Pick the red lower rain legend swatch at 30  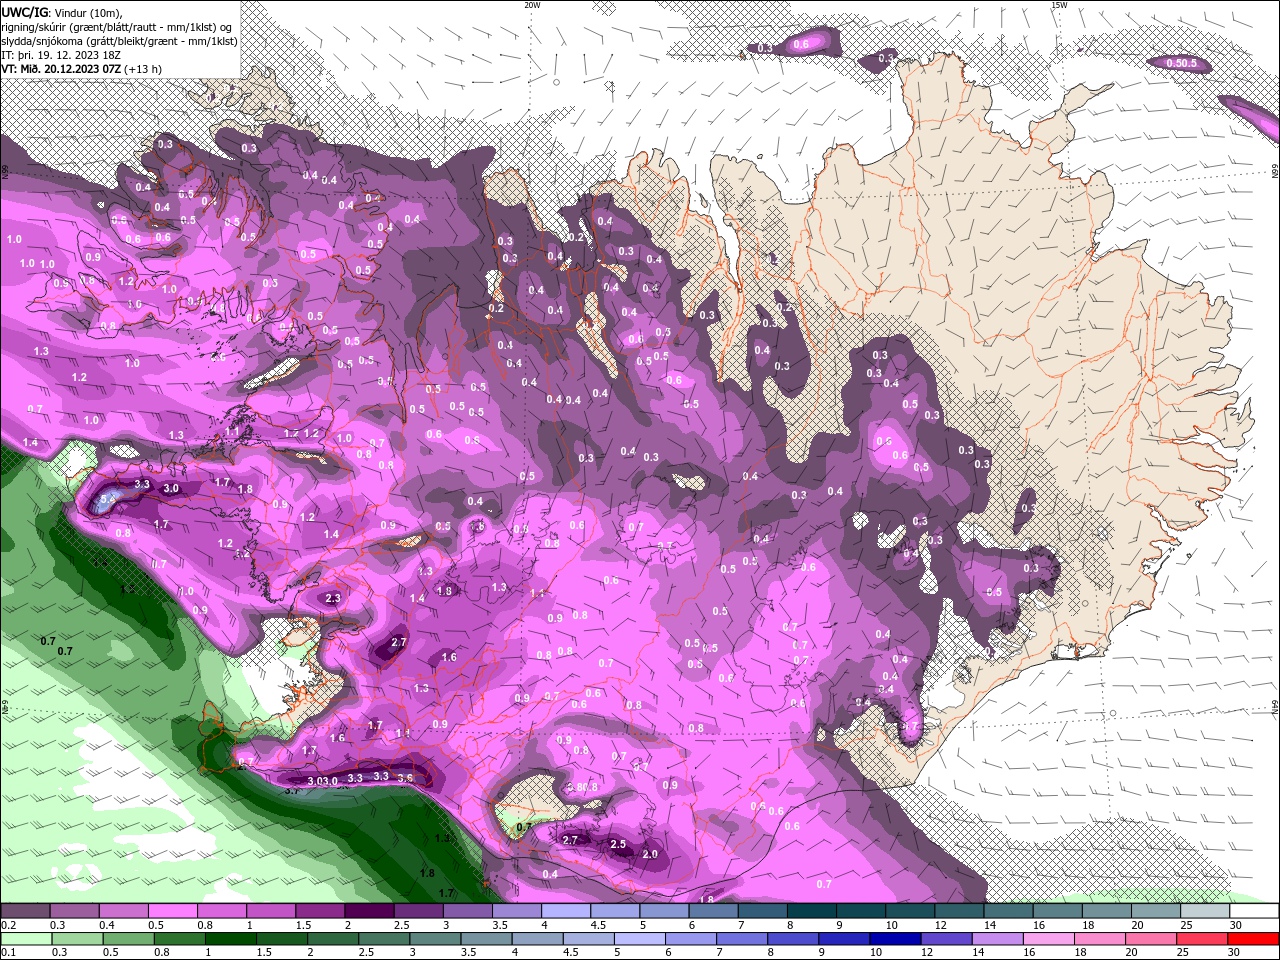[x=1253, y=939]
